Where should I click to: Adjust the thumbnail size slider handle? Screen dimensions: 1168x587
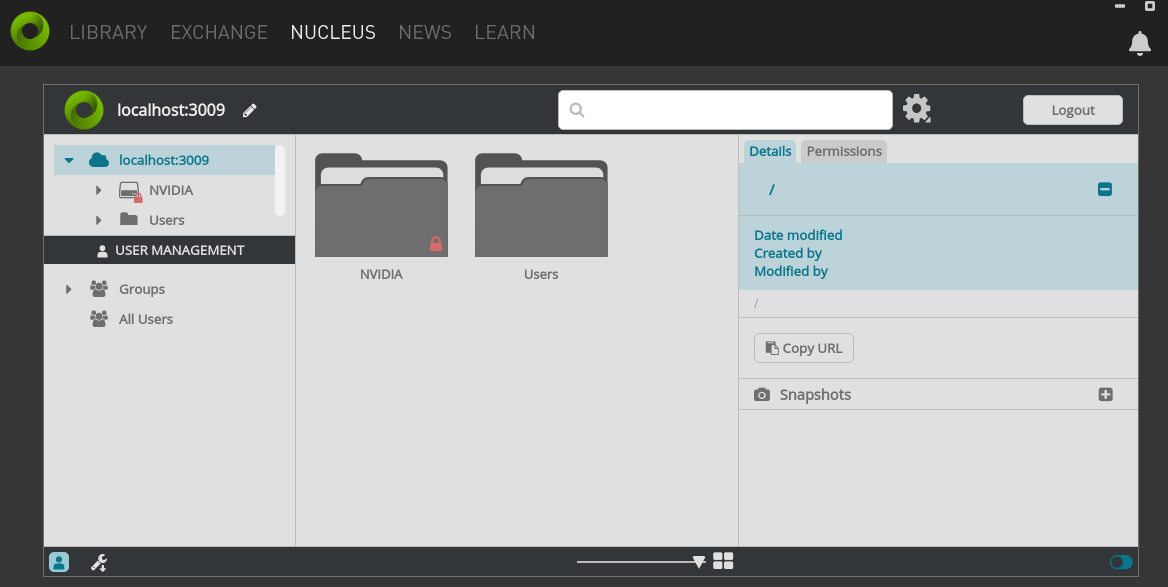click(699, 562)
